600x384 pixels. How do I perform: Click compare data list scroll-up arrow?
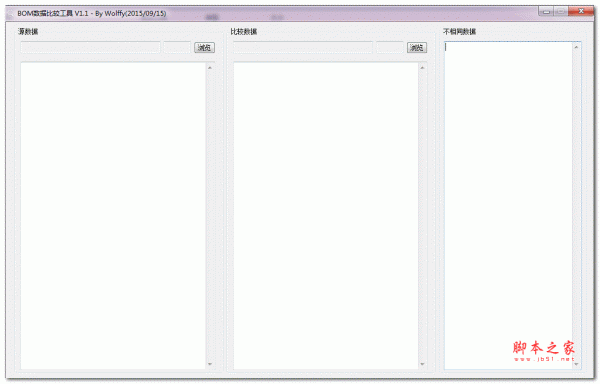coord(422,68)
